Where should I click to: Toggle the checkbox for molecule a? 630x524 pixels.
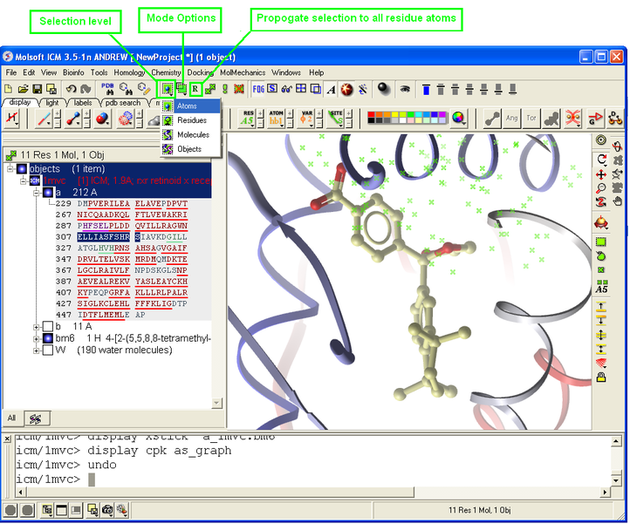[x=48, y=192]
